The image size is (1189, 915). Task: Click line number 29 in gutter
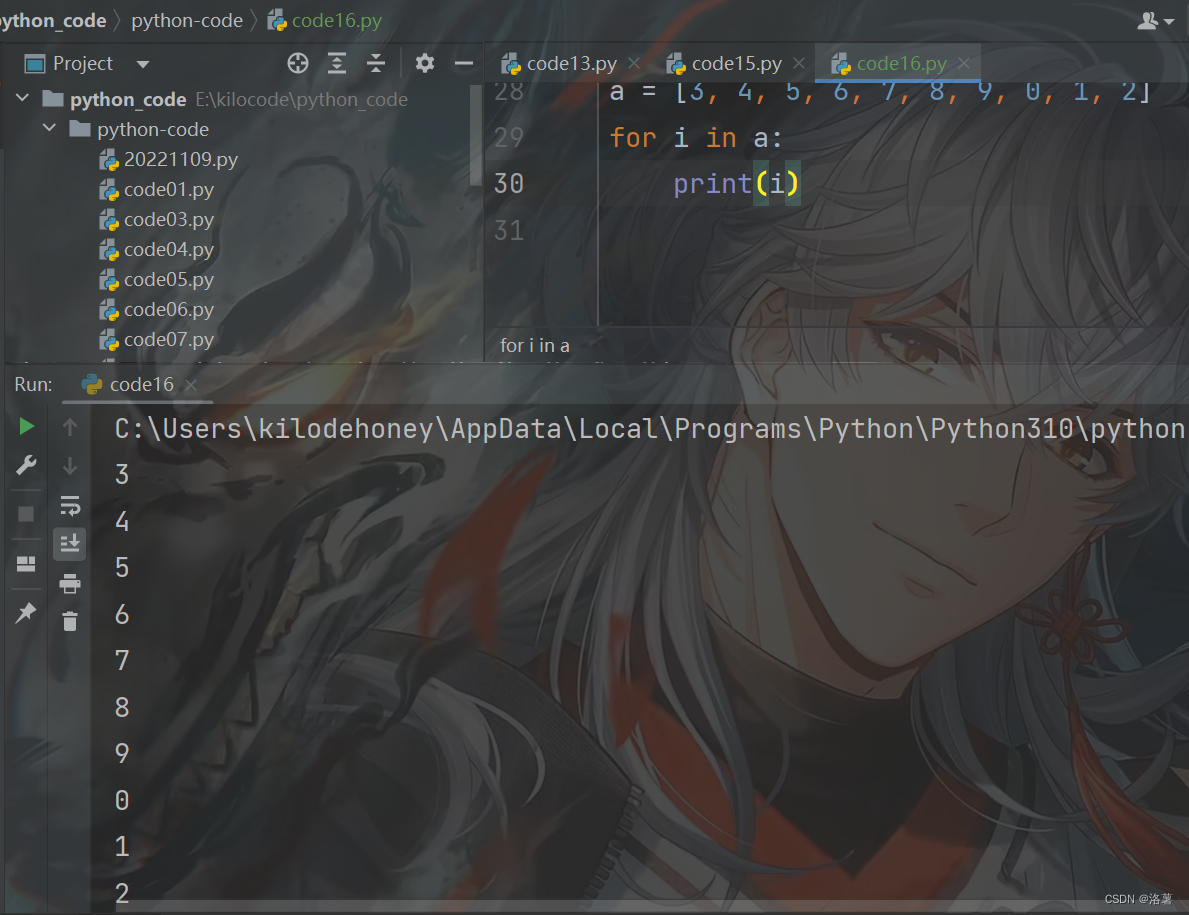pyautogui.click(x=509, y=137)
